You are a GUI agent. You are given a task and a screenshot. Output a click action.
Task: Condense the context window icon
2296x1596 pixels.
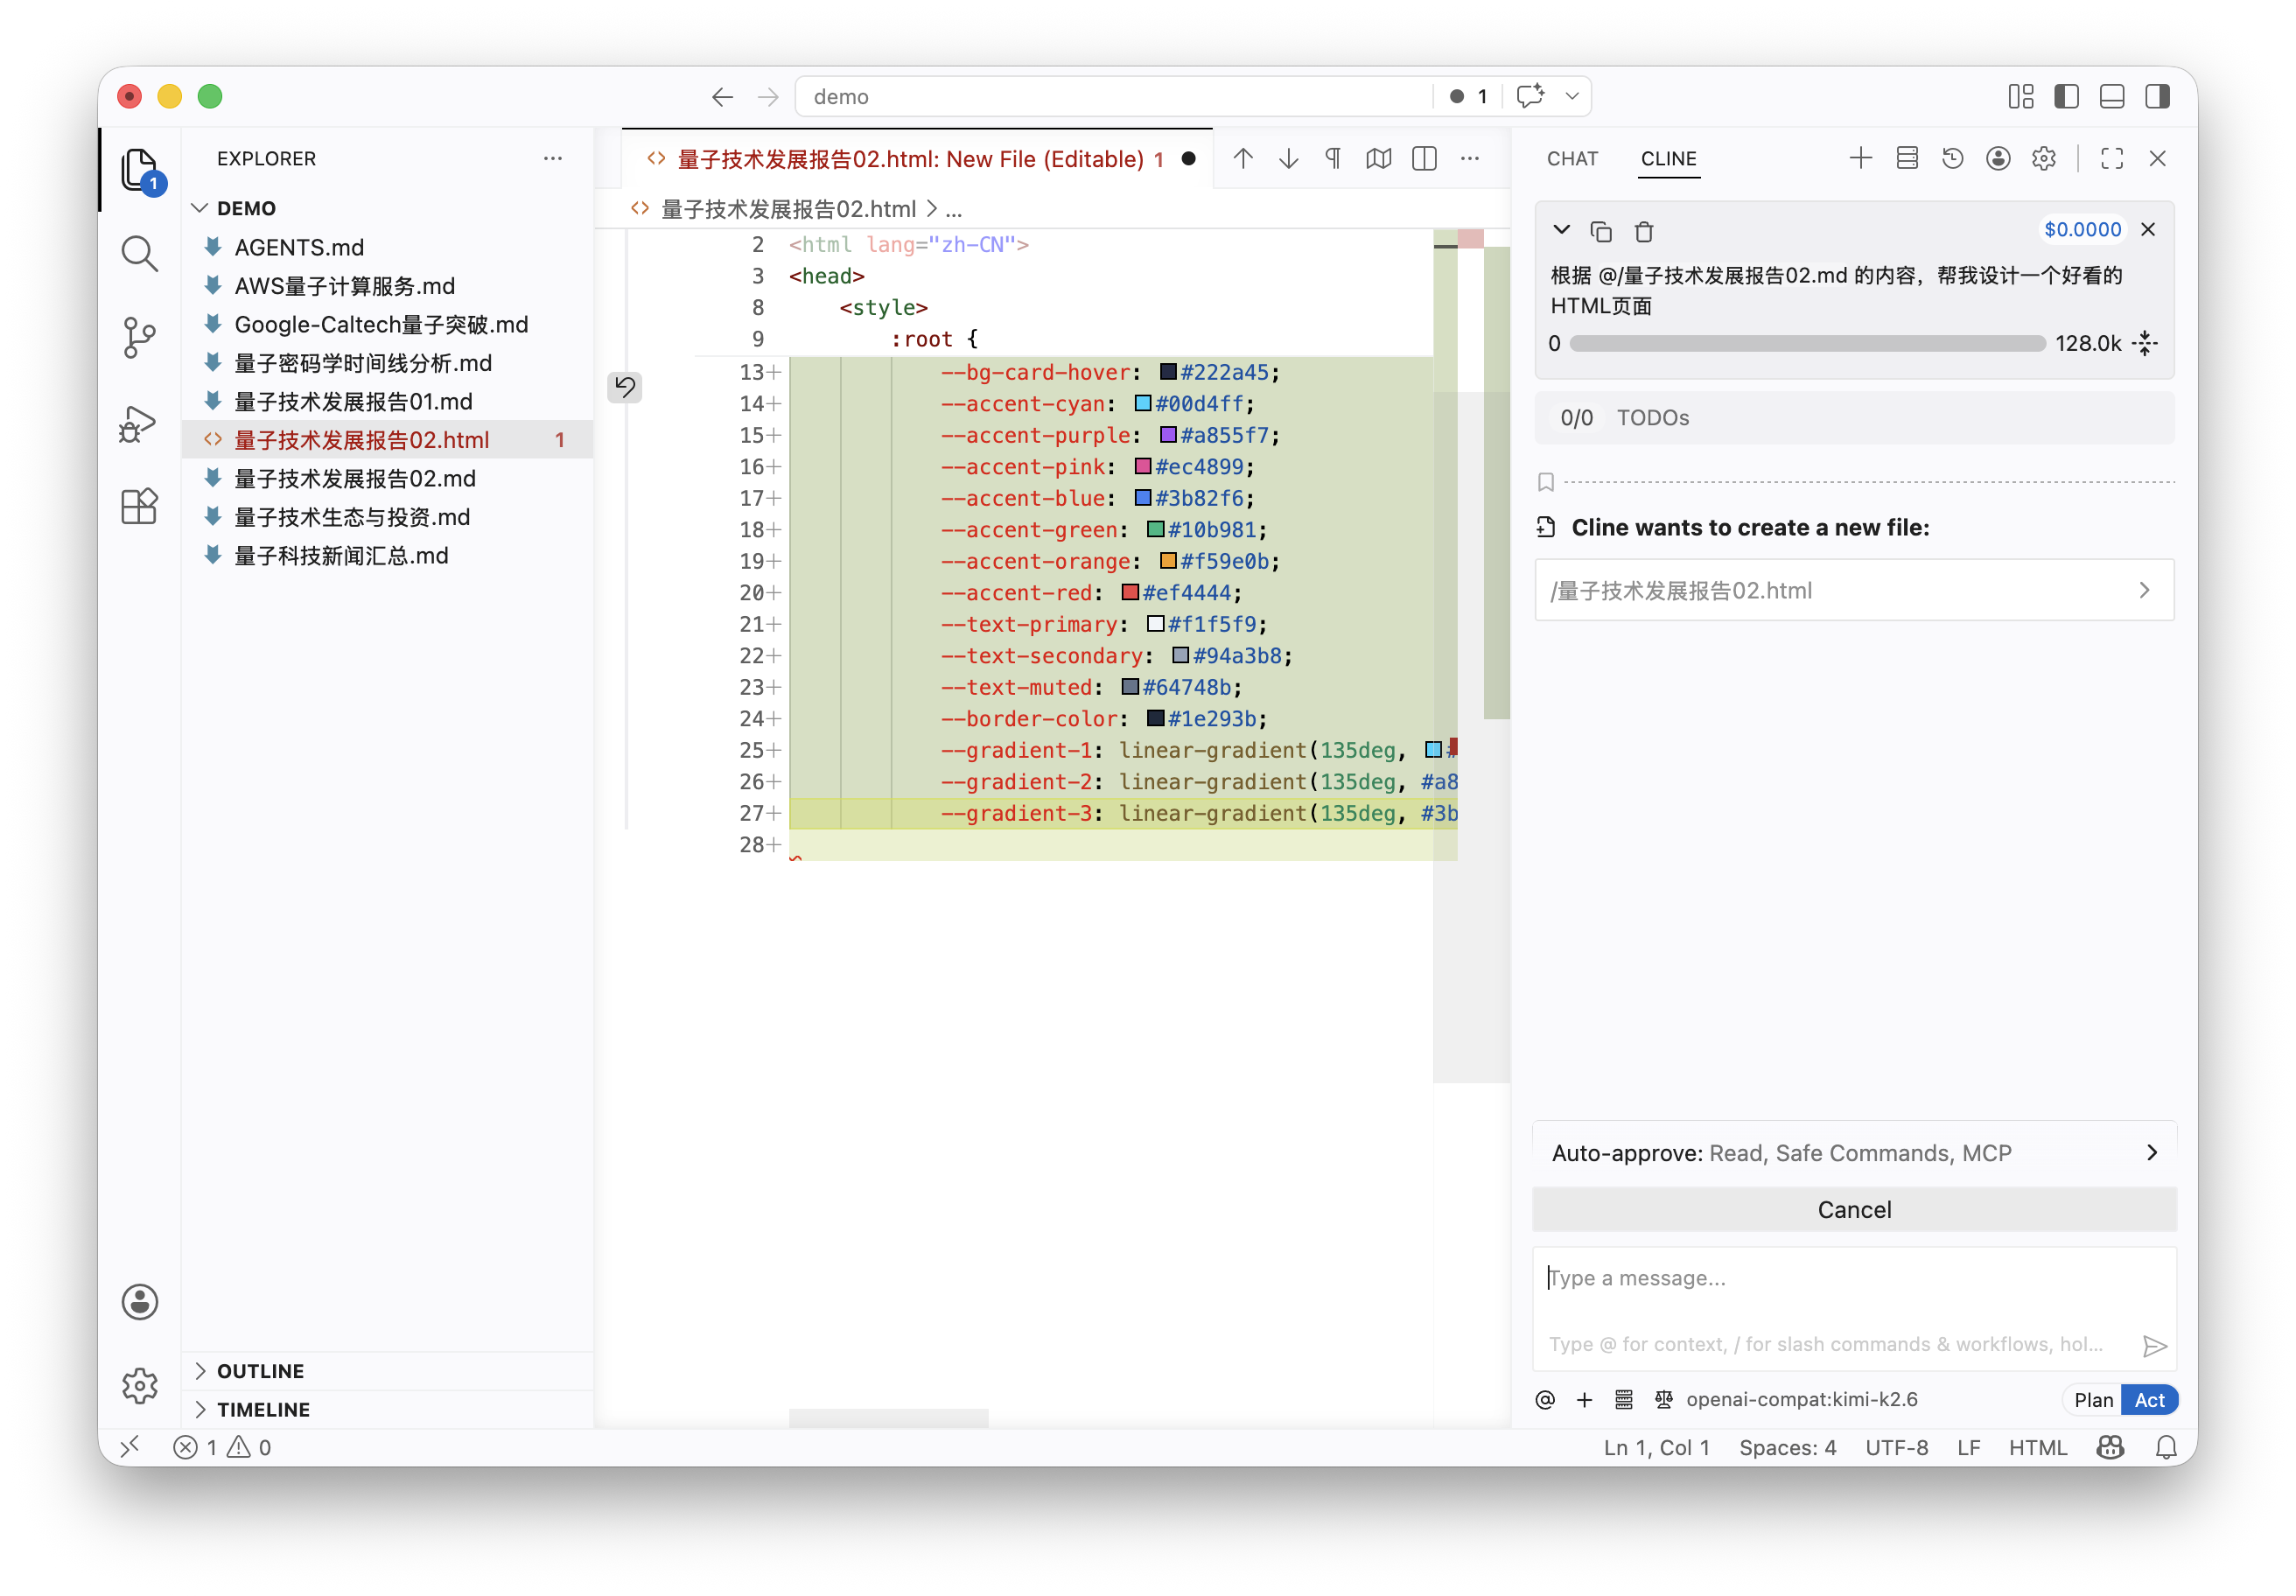tap(2145, 343)
